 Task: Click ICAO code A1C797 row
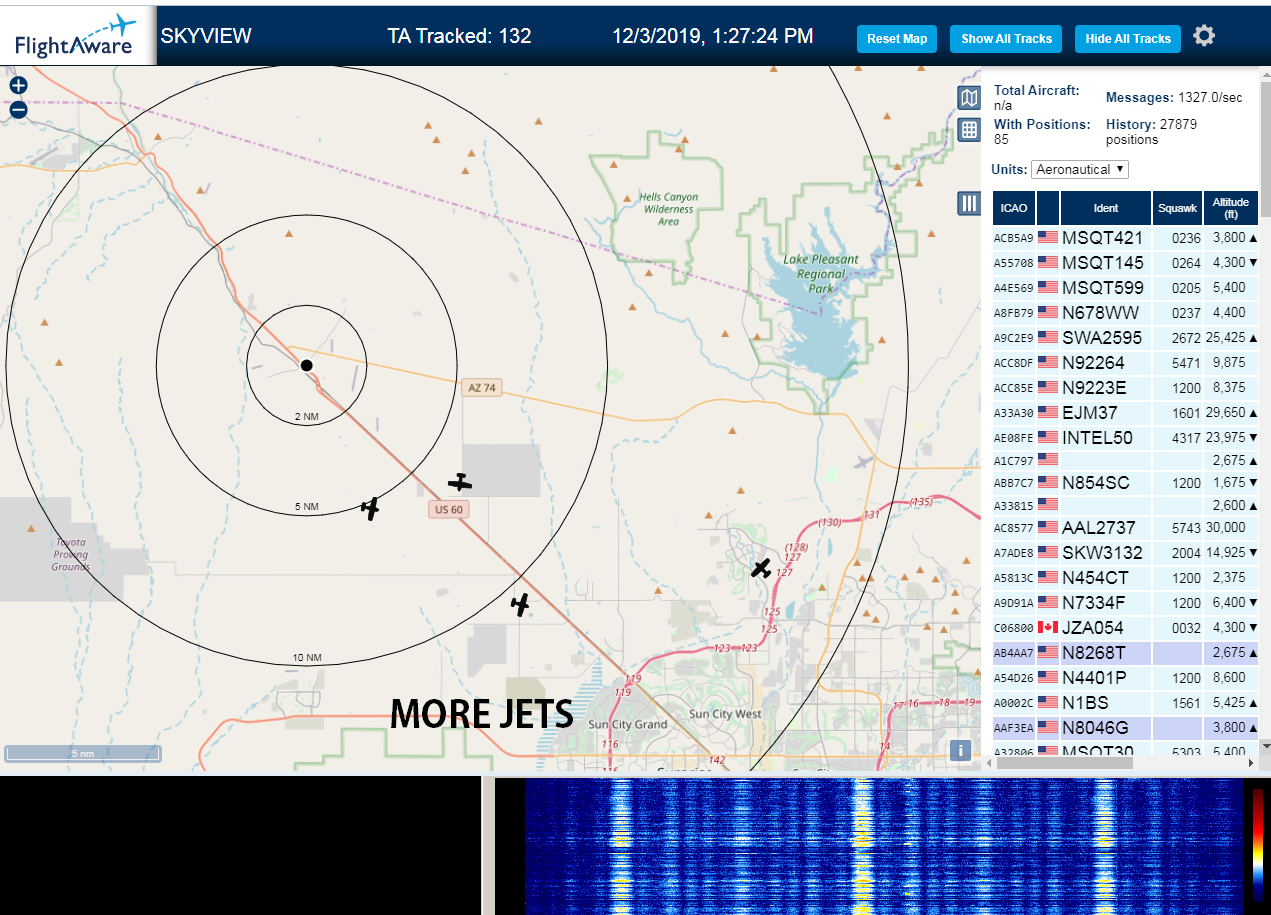tap(1125, 460)
